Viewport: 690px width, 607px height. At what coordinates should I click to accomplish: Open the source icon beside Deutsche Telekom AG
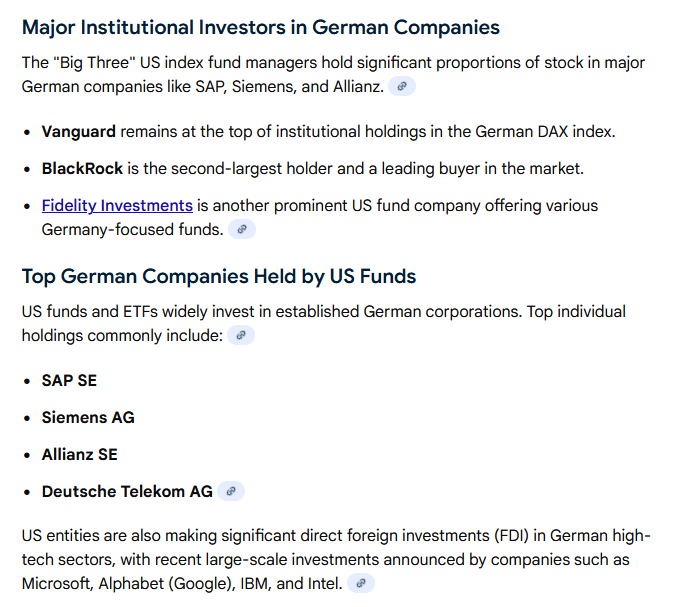pos(231,491)
